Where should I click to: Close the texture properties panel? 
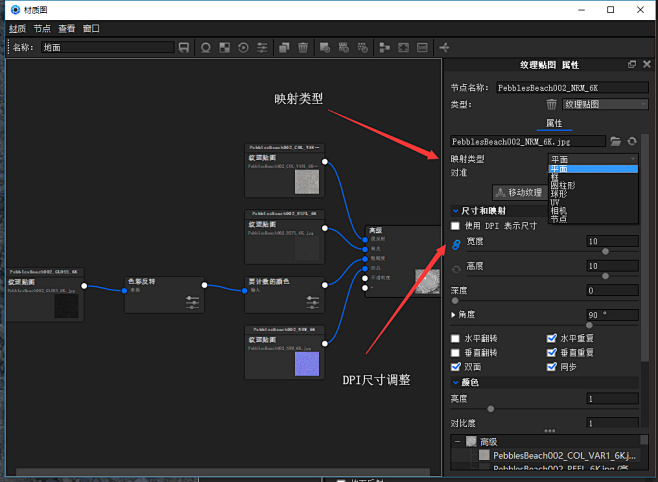point(647,64)
